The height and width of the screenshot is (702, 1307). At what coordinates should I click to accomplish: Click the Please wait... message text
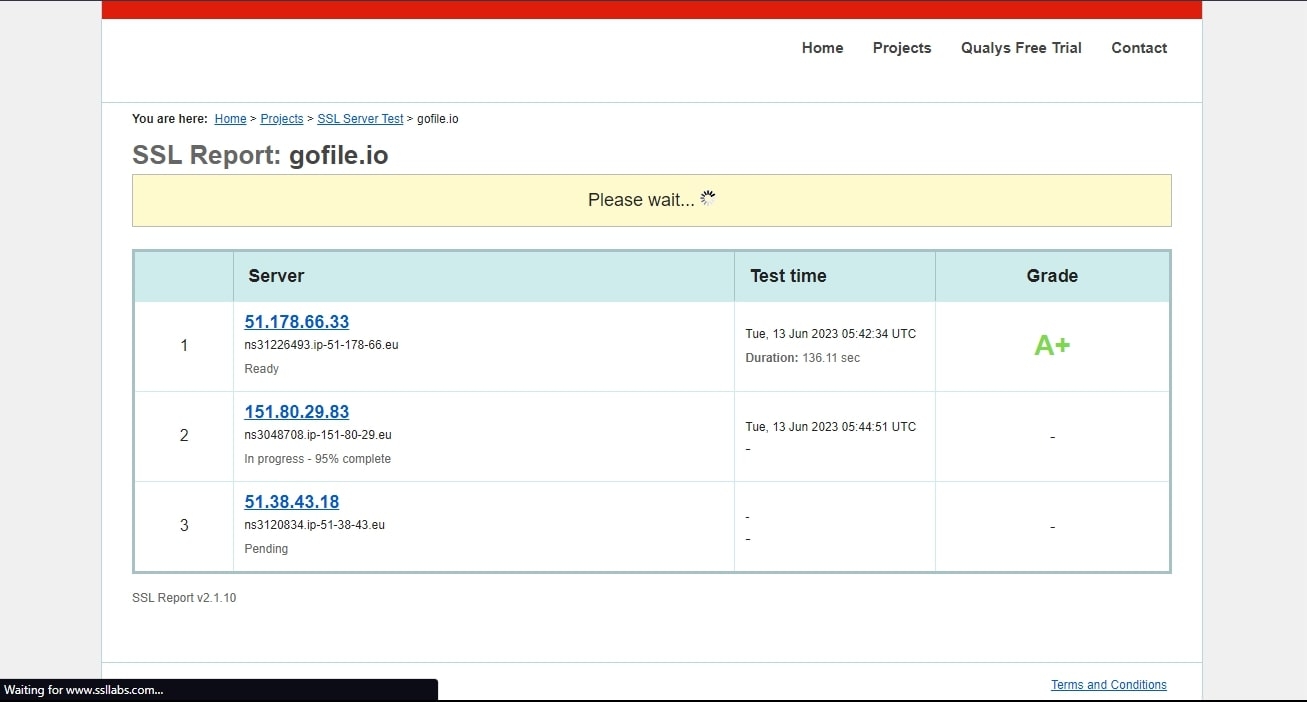pyautogui.click(x=641, y=200)
